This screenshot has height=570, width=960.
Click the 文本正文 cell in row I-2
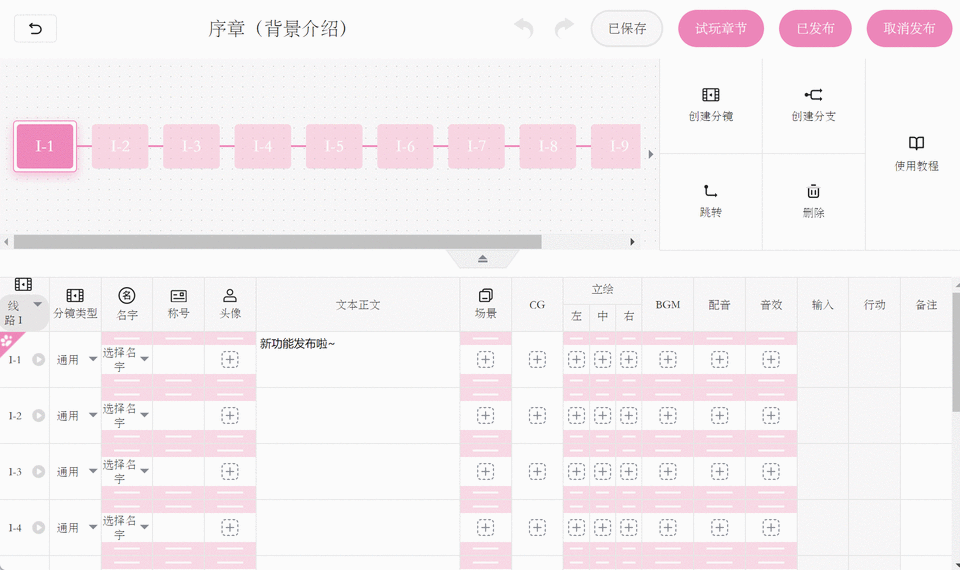tap(358, 416)
